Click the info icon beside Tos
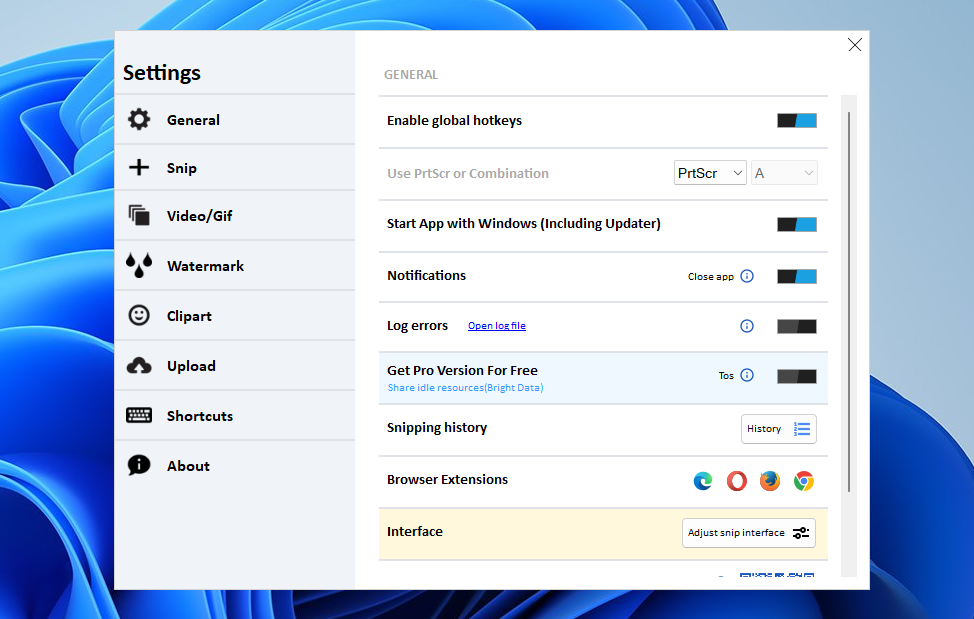974x619 pixels. [x=747, y=376]
